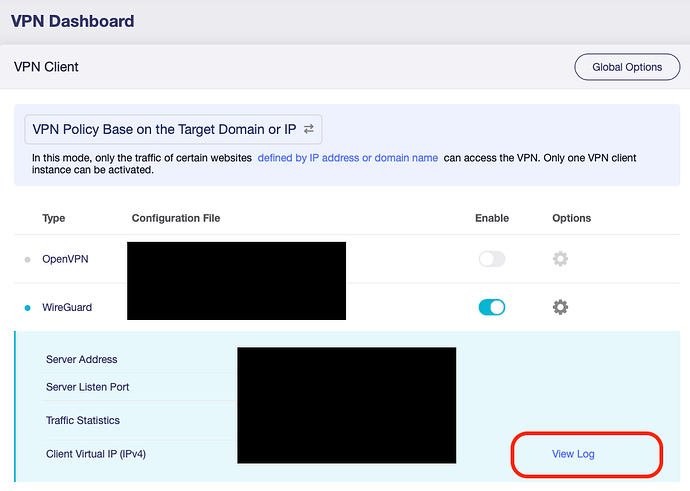Viewport: 690px width, 491px height.
Task: Click the Options column header
Action: (572, 218)
